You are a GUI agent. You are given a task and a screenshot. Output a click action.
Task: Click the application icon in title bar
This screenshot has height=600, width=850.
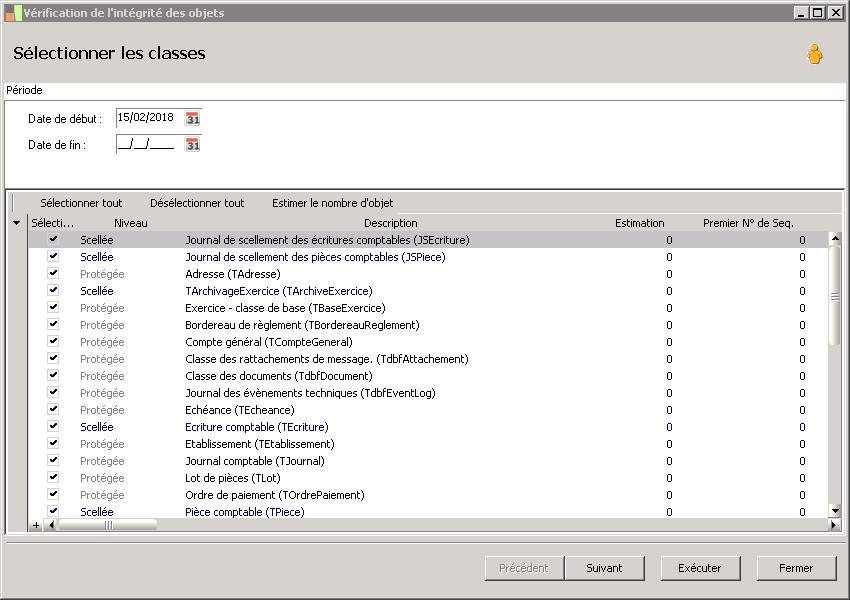click(13, 13)
